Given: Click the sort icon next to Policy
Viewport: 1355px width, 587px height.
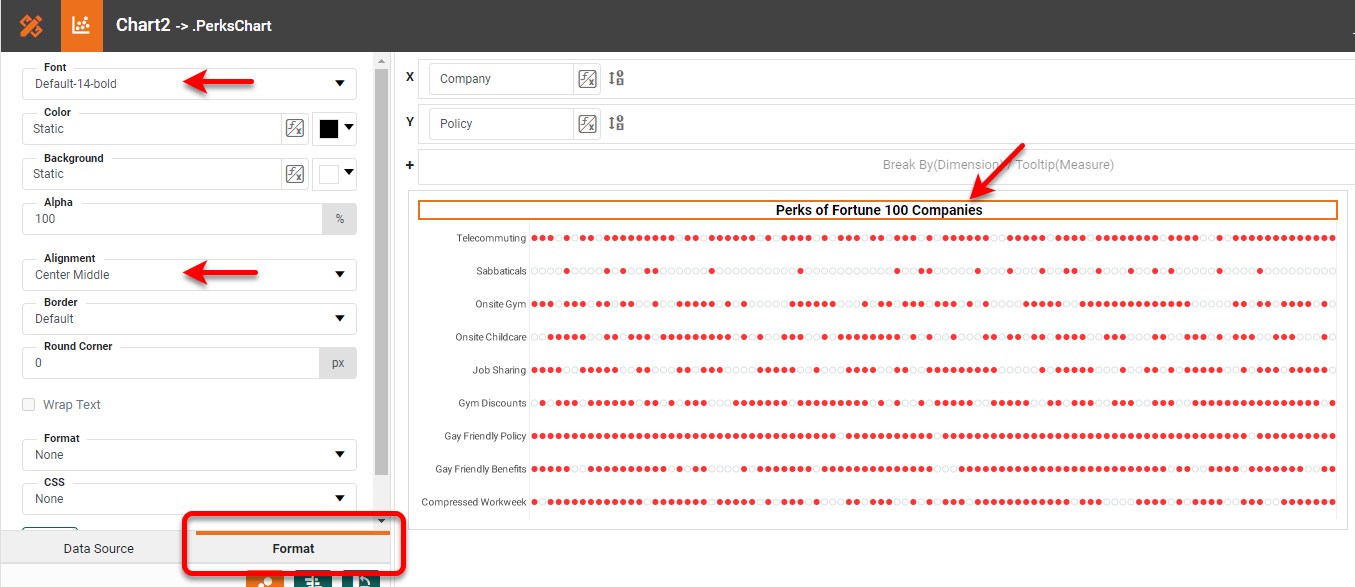Looking at the screenshot, I should (x=616, y=123).
